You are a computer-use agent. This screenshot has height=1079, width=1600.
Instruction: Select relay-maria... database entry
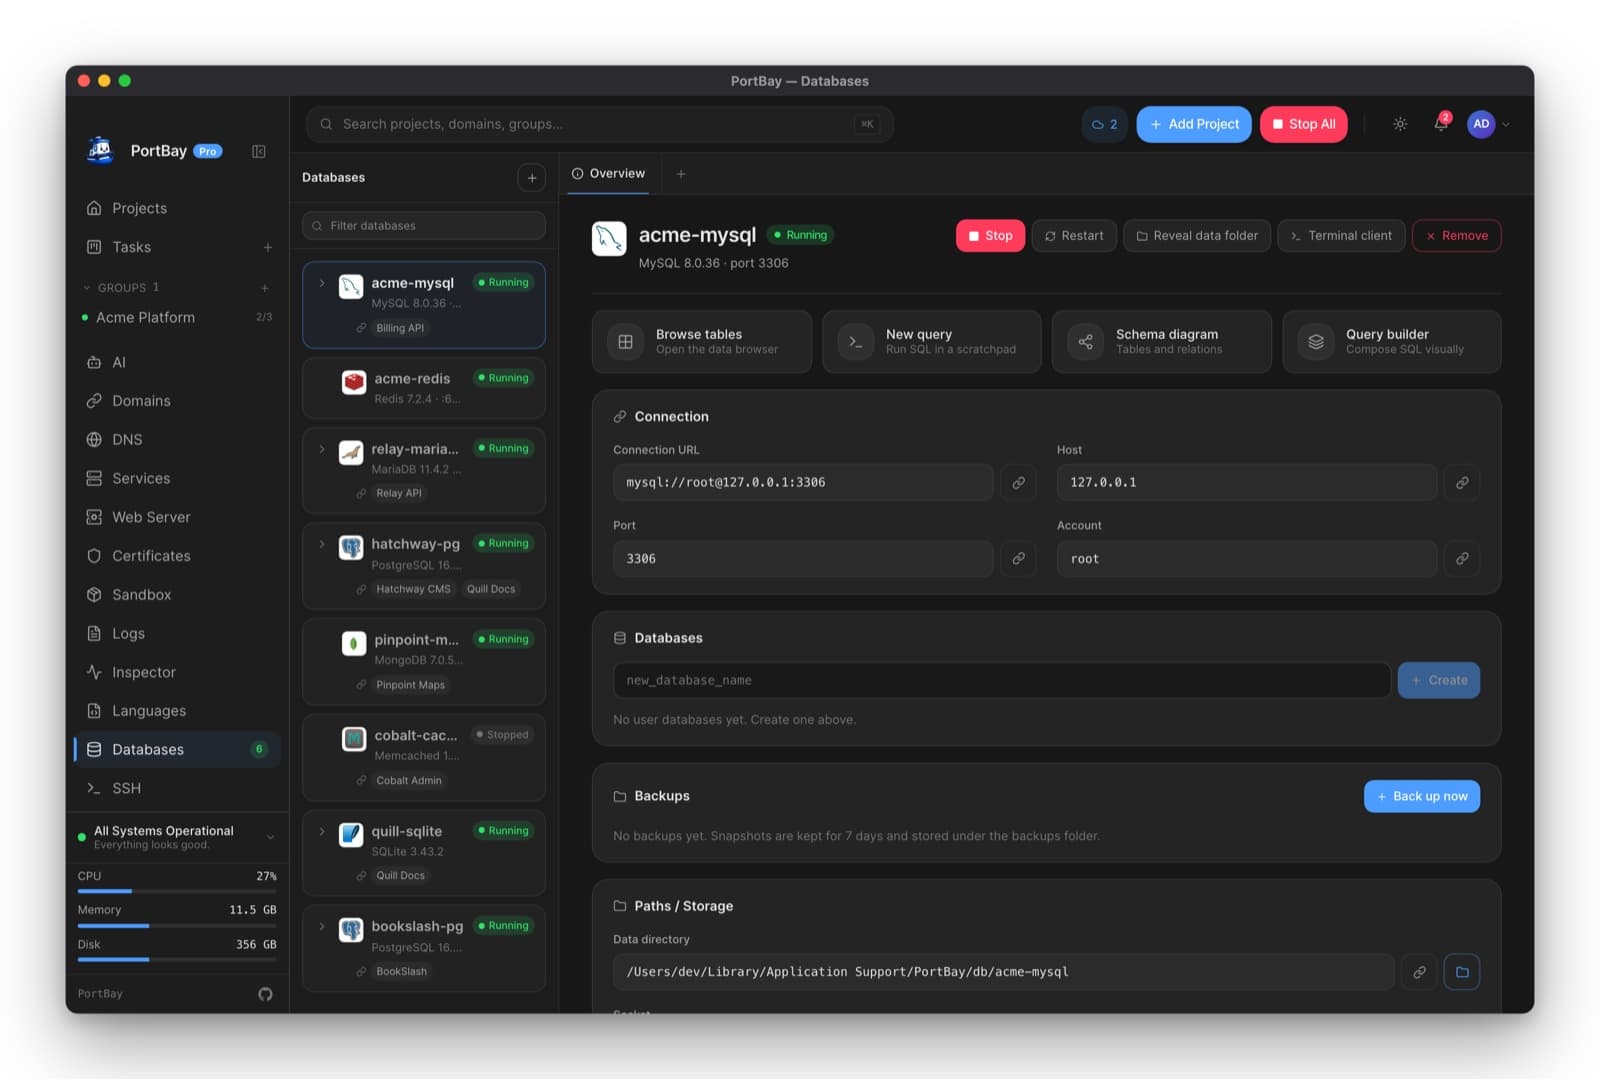424,470
